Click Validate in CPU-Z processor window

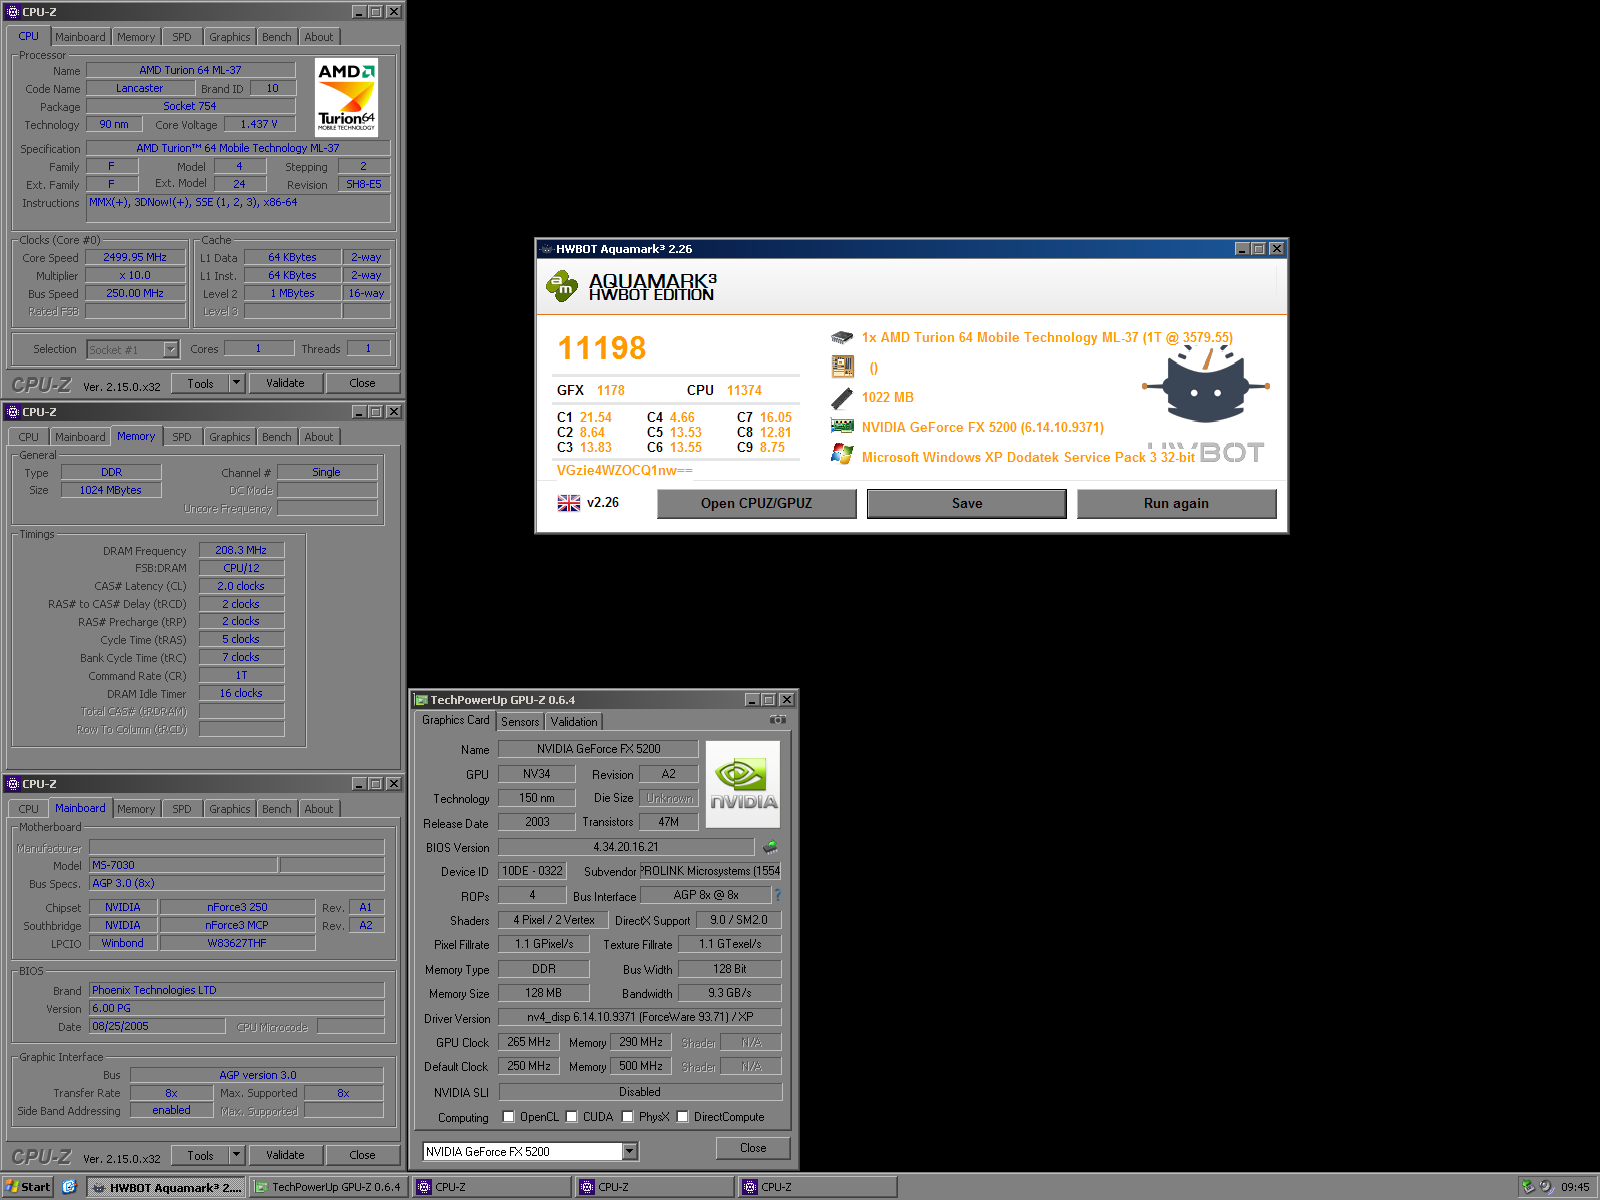coord(285,383)
